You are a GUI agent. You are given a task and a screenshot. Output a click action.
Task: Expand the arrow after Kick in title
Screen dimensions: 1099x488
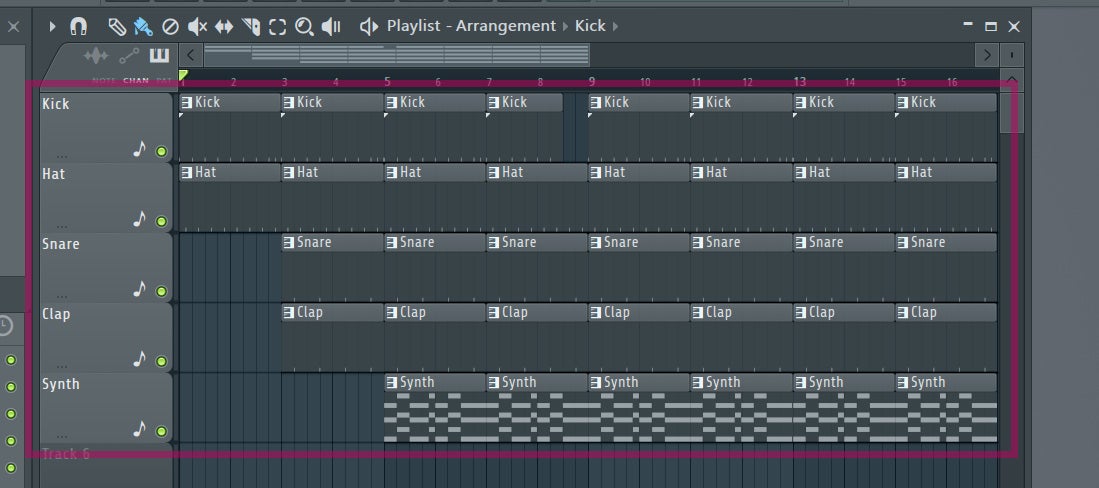pyautogui.click(x=615, y=27)
